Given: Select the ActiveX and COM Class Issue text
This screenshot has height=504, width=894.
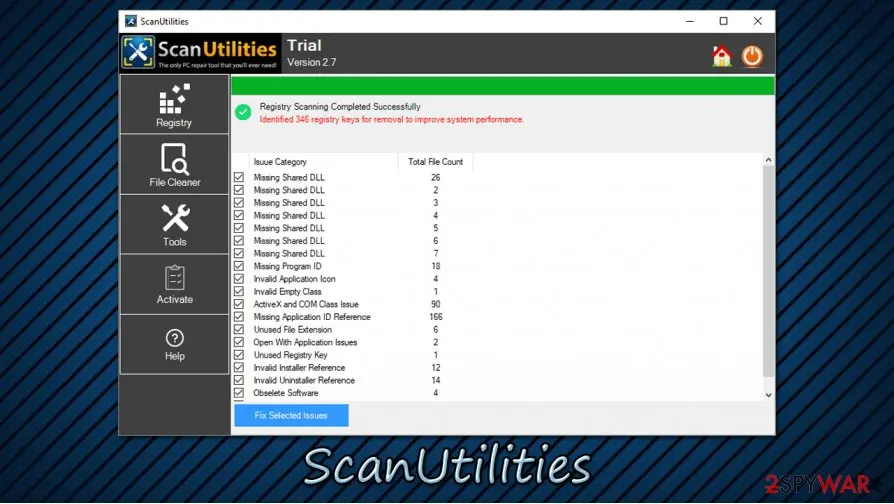Looking at the screenshot, I should (306, 304).
